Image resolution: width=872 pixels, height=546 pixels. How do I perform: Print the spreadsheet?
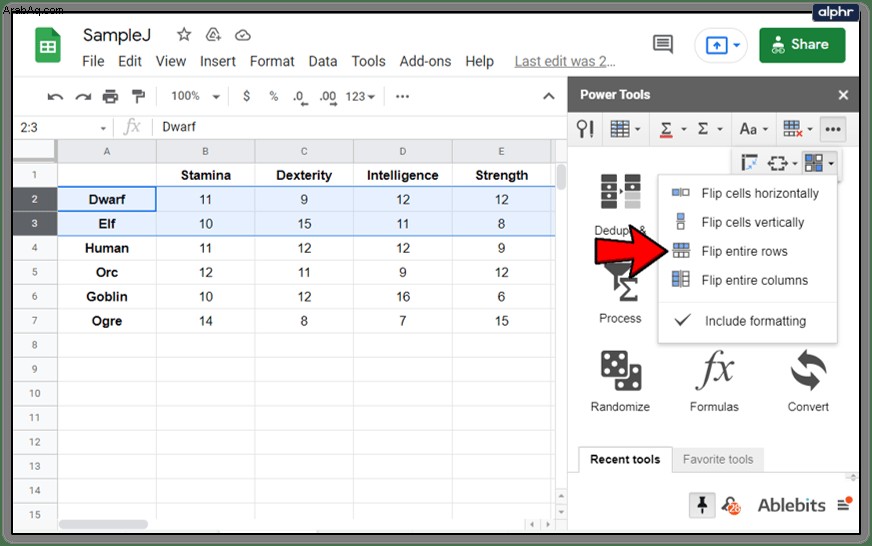(111, 97)
